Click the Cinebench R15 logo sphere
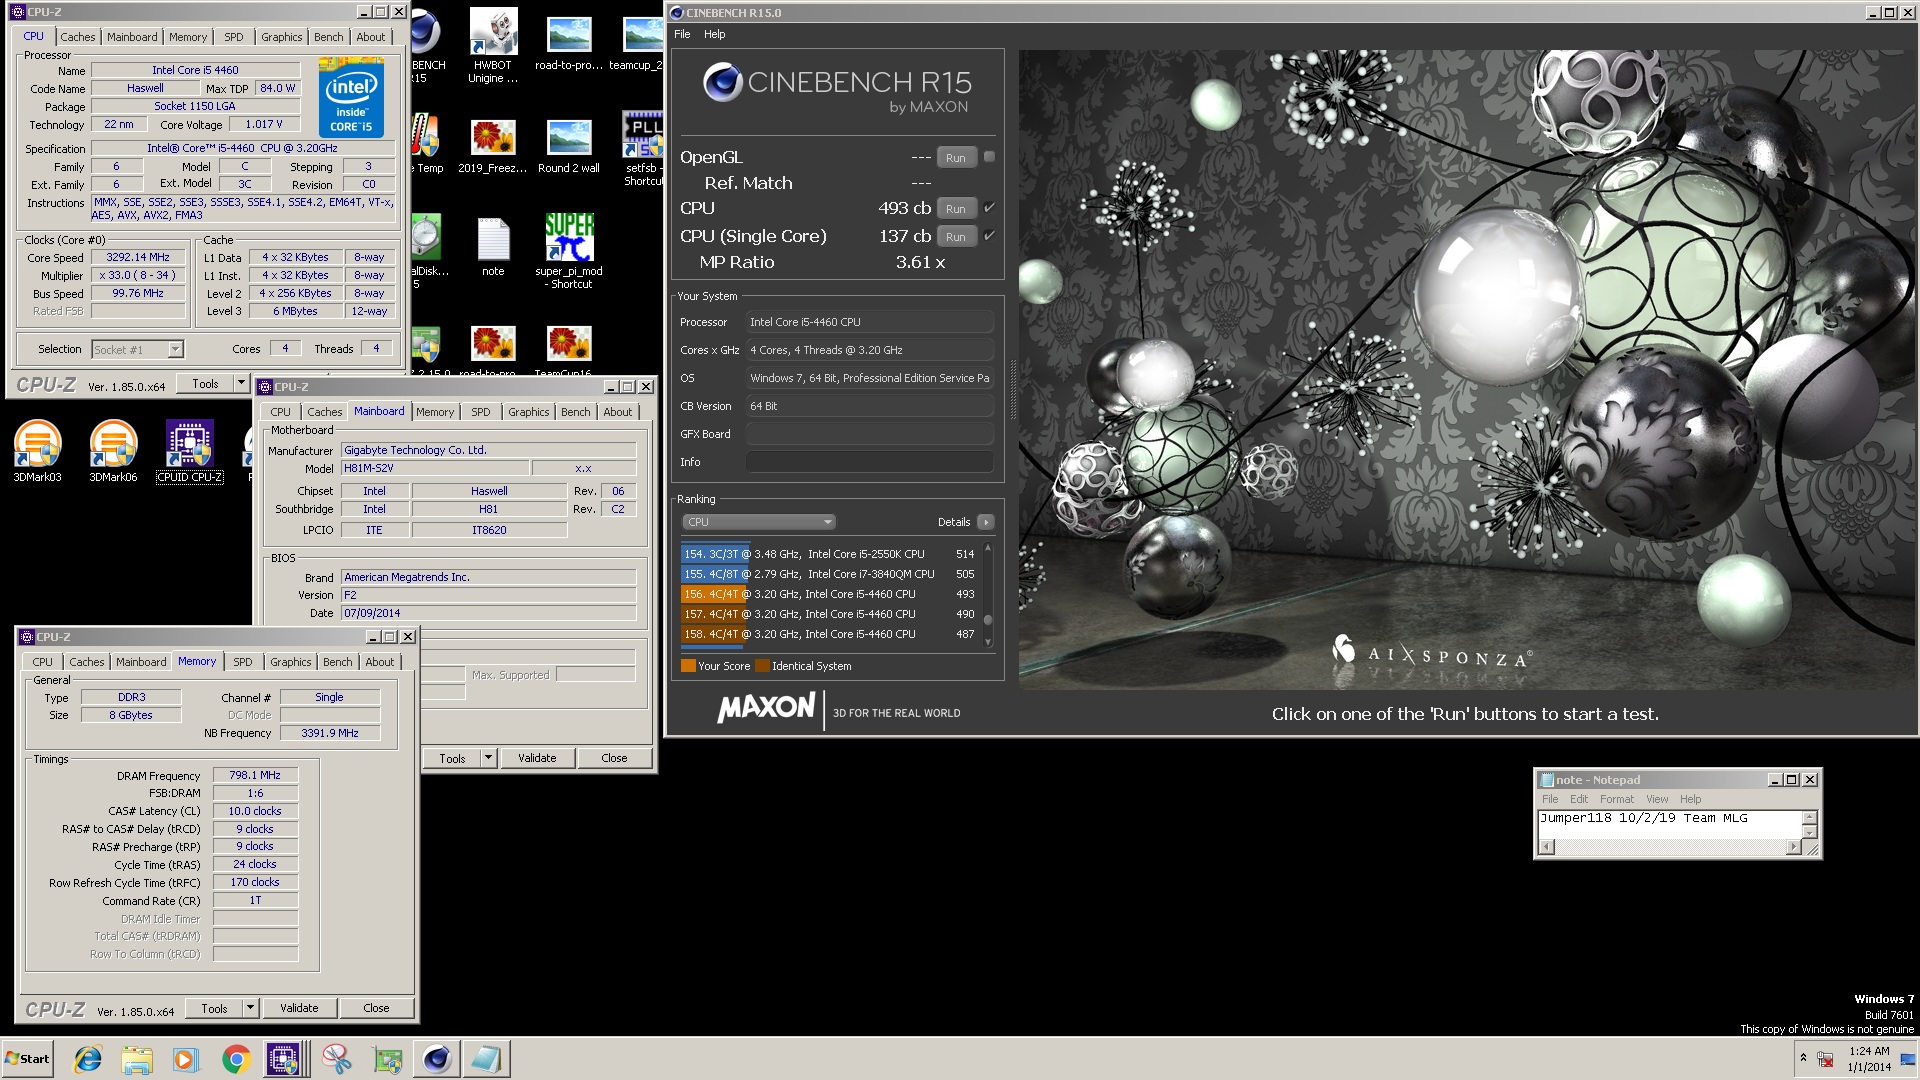 [722, 83]
